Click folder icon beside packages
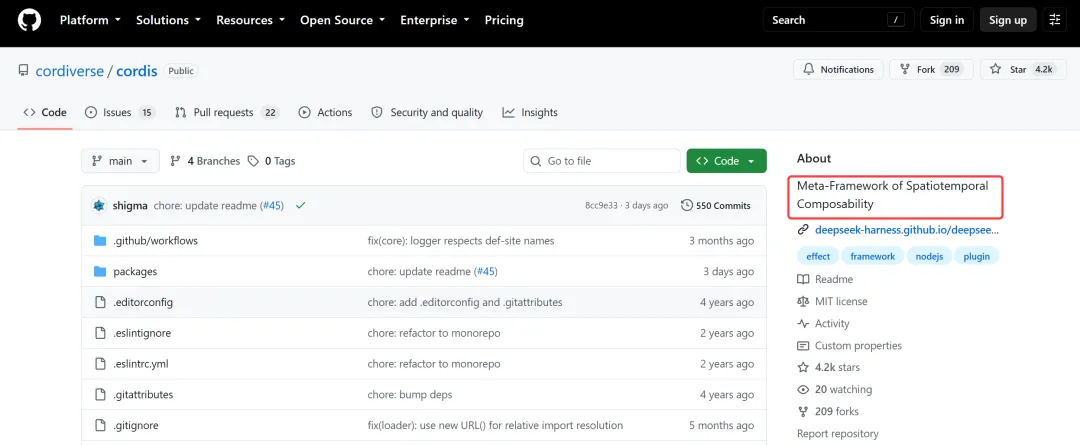The height and width of the screenshot is (446, 1080). coord(100,271)
